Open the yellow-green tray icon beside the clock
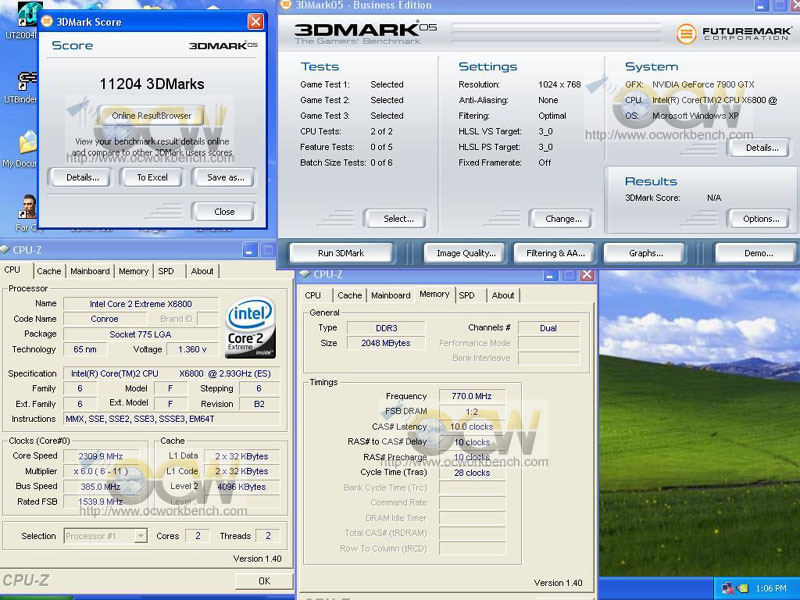This screenshot has width=800, height=600. pos(742,588)
